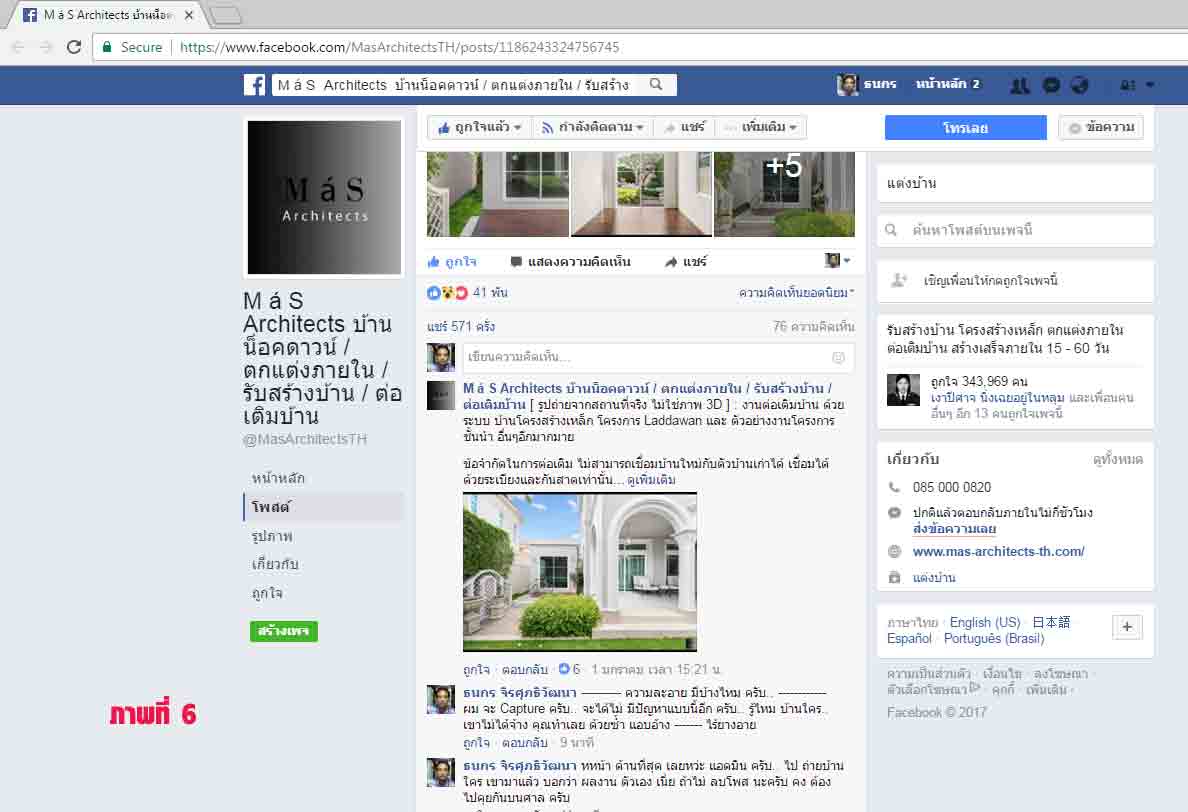Select หน้าหลัก in the page sidebar
Viewport: 1188px width, 812px height.
[x=278, y=478]
